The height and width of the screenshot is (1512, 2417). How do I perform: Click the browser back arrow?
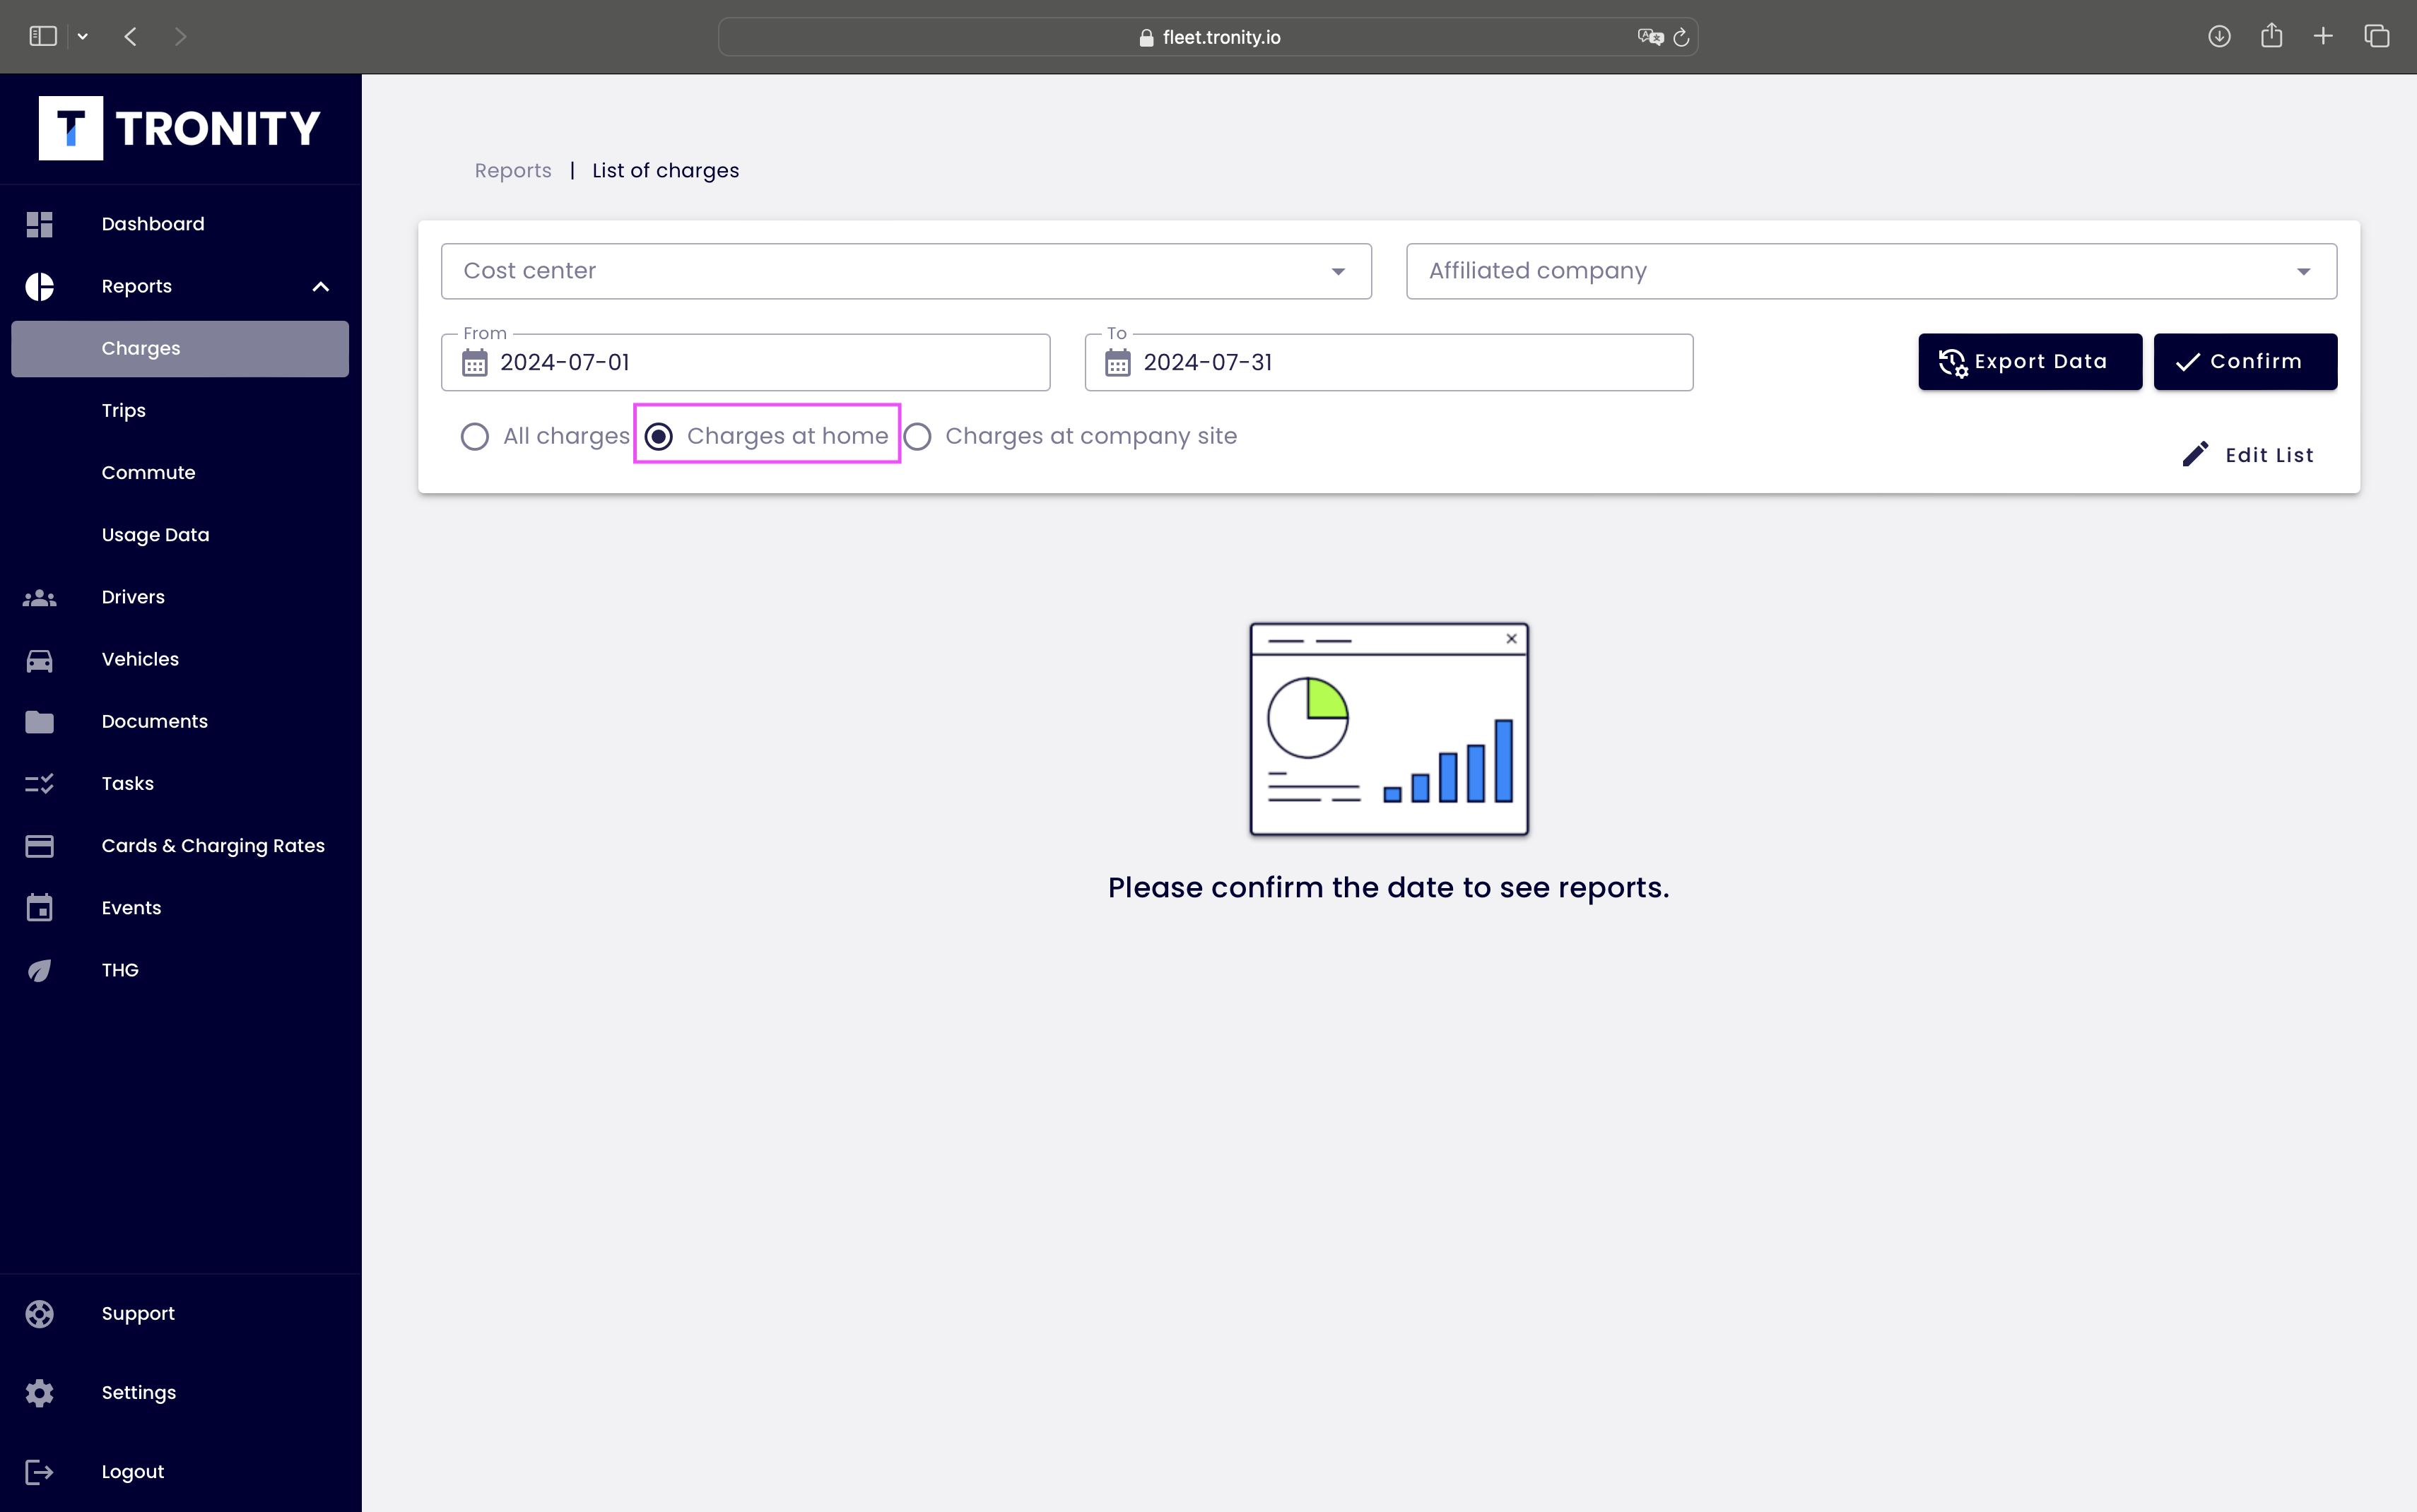[x=130, y=37]
